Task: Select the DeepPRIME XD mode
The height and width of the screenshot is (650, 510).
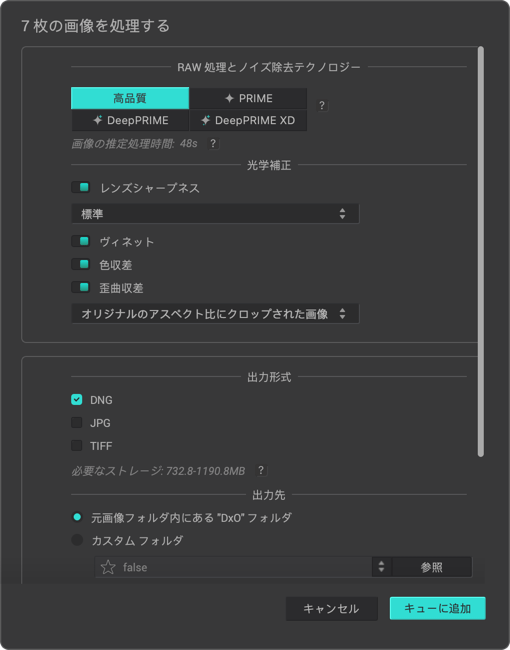Action: (248, 120)
